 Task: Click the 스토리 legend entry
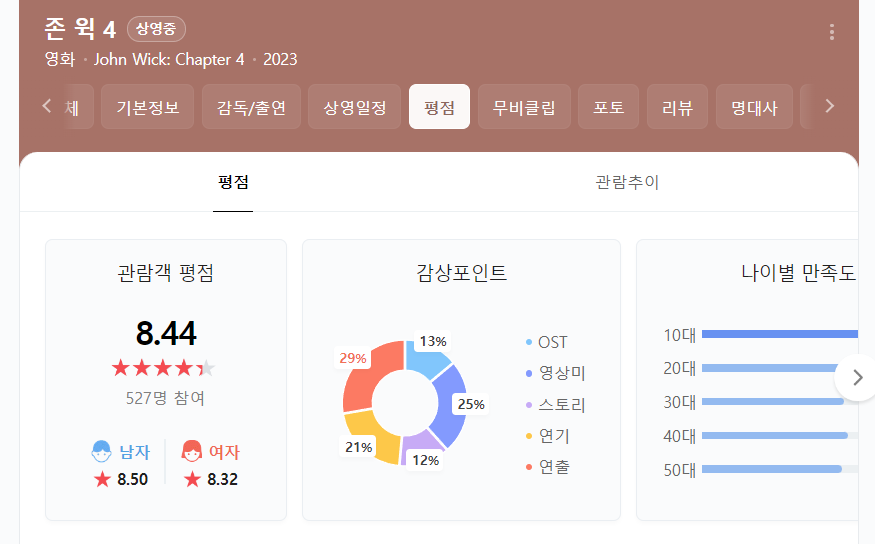tap(555, 405)
